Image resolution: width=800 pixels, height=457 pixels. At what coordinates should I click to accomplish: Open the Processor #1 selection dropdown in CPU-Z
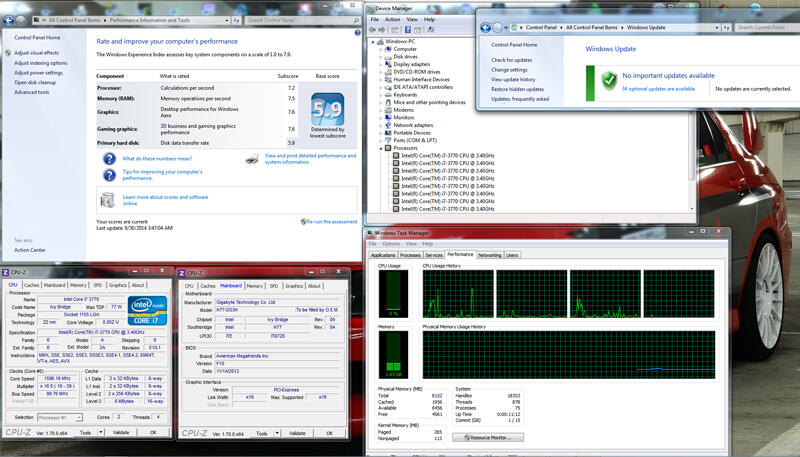(x=79, y=418)
